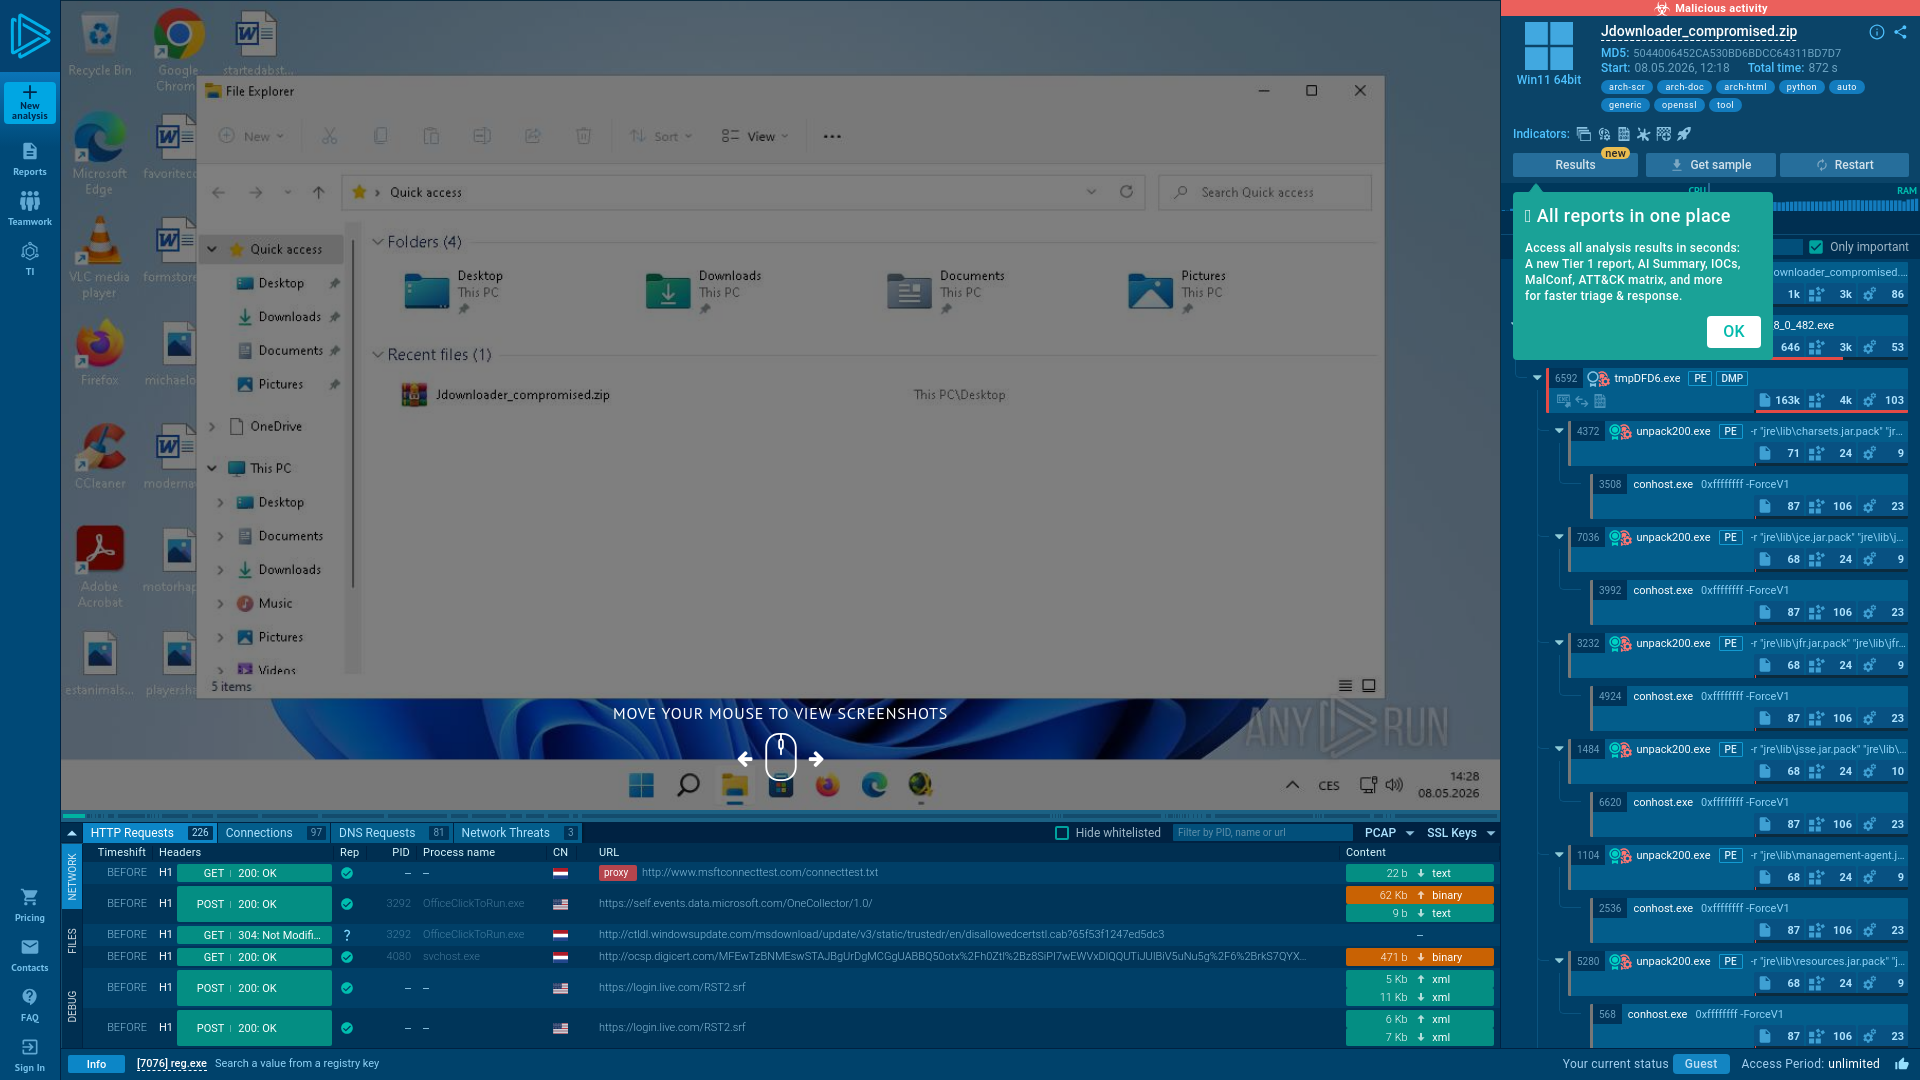Toggle the Only important checkbox
Image resolution: width=1920 pixels, height=1080 pixels.
pyautogui.click(x=1816, y=247)
